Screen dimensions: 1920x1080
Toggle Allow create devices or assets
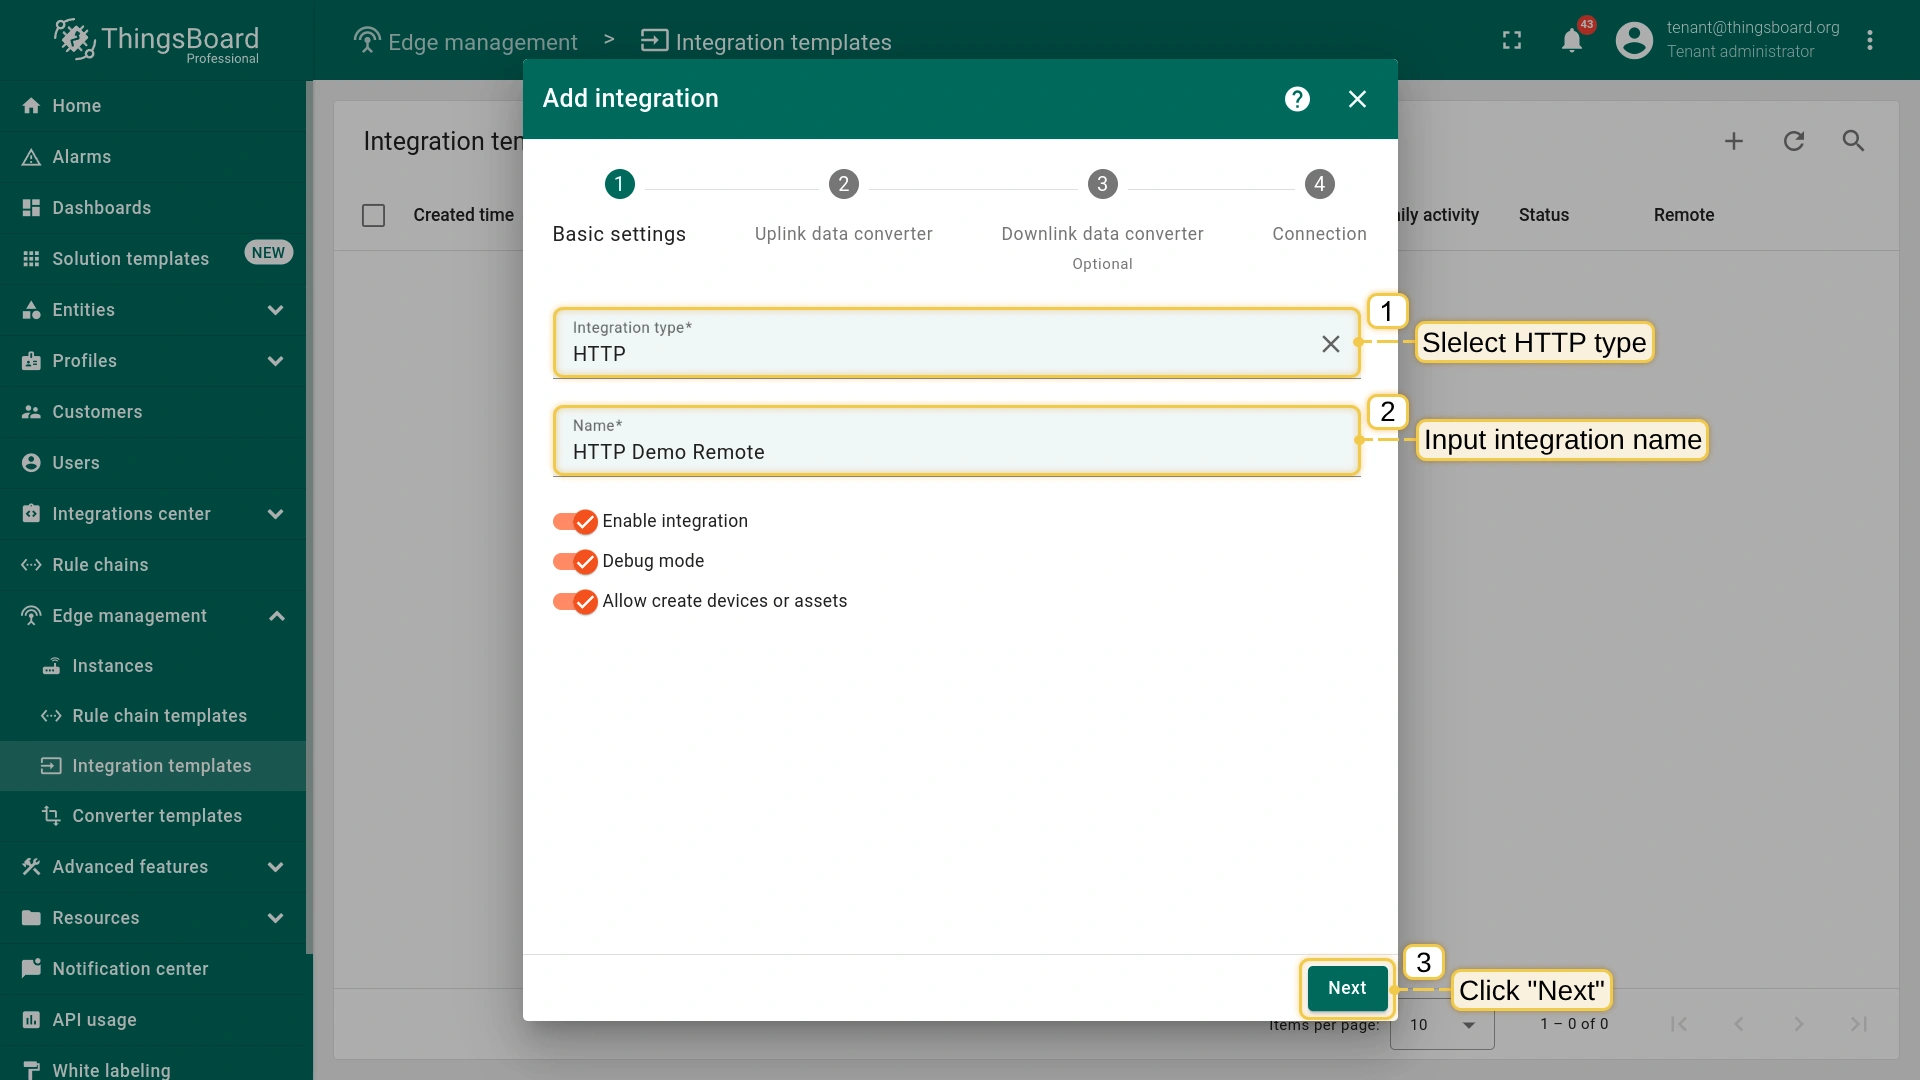point(575,601)
